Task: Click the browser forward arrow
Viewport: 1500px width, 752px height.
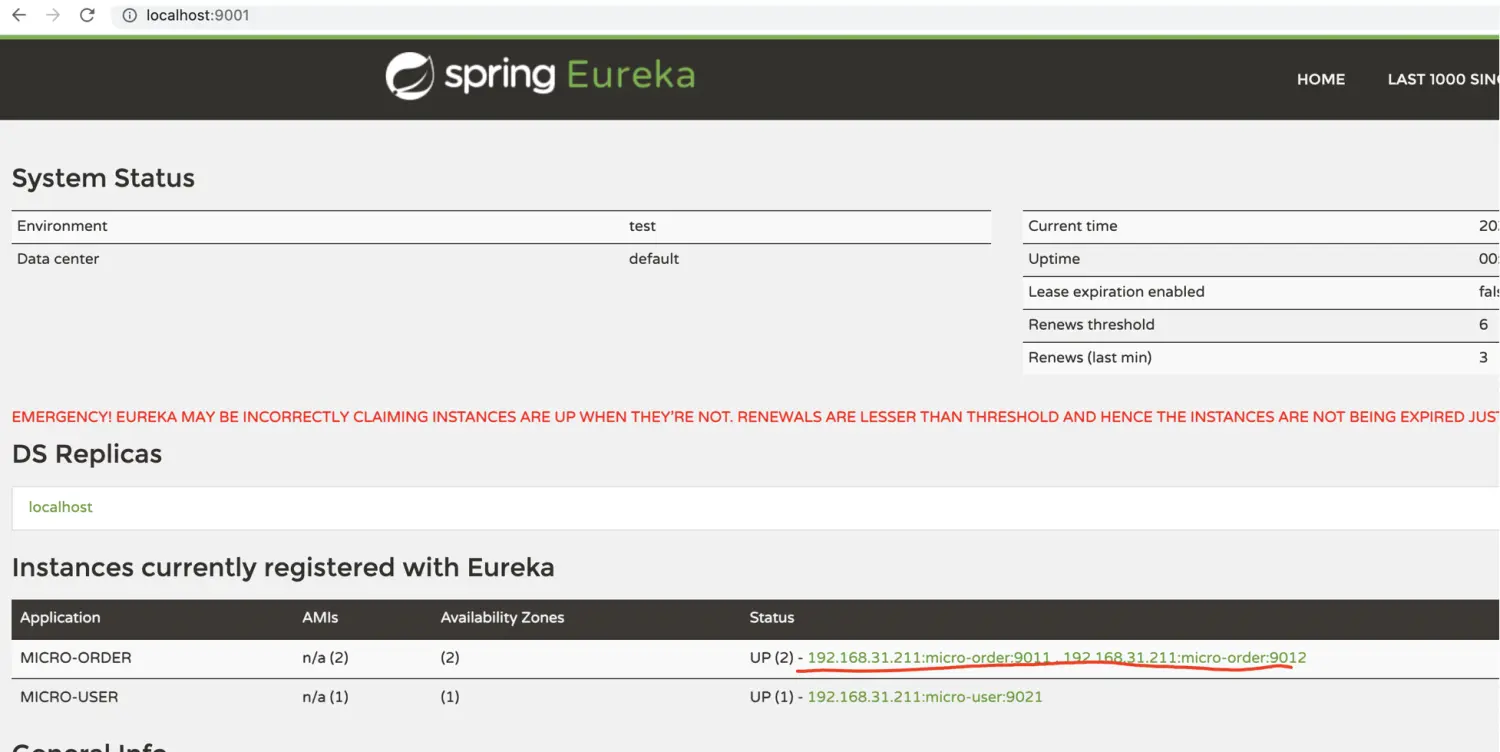Action: click(53, 15)
